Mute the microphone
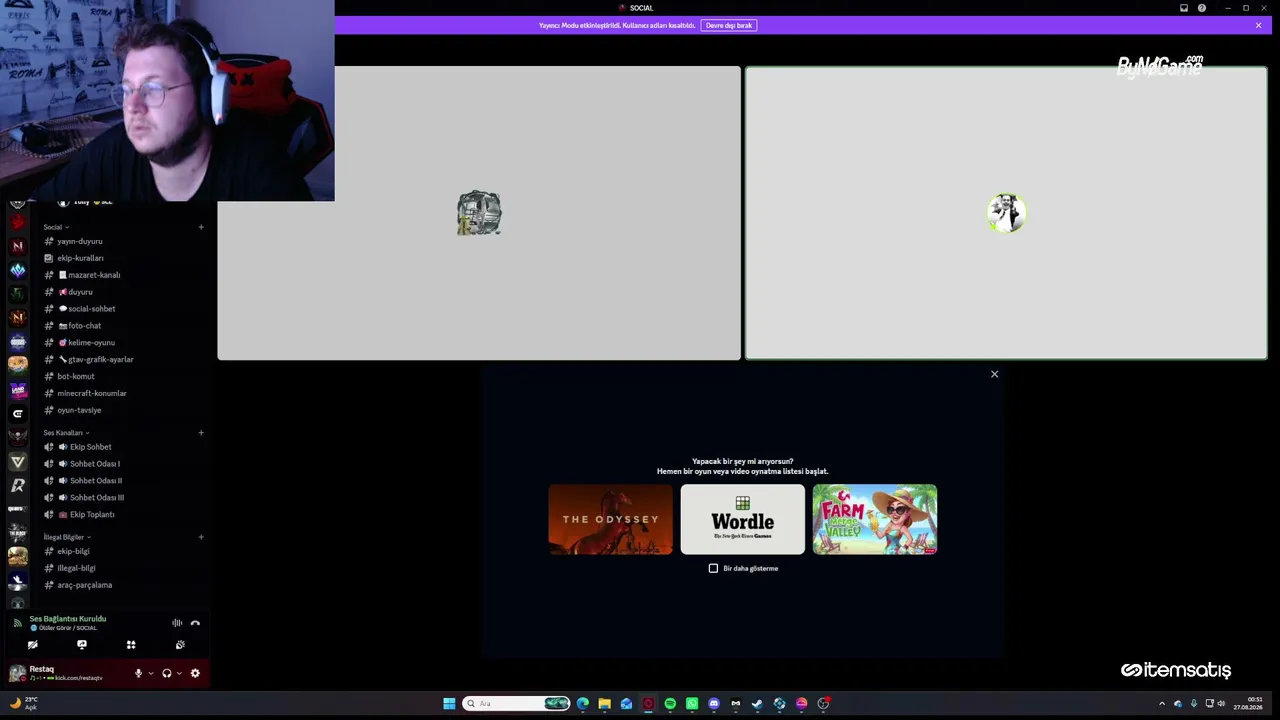Image resolution: width=1280 pixels, height=720 pixels. click(139, 673)
